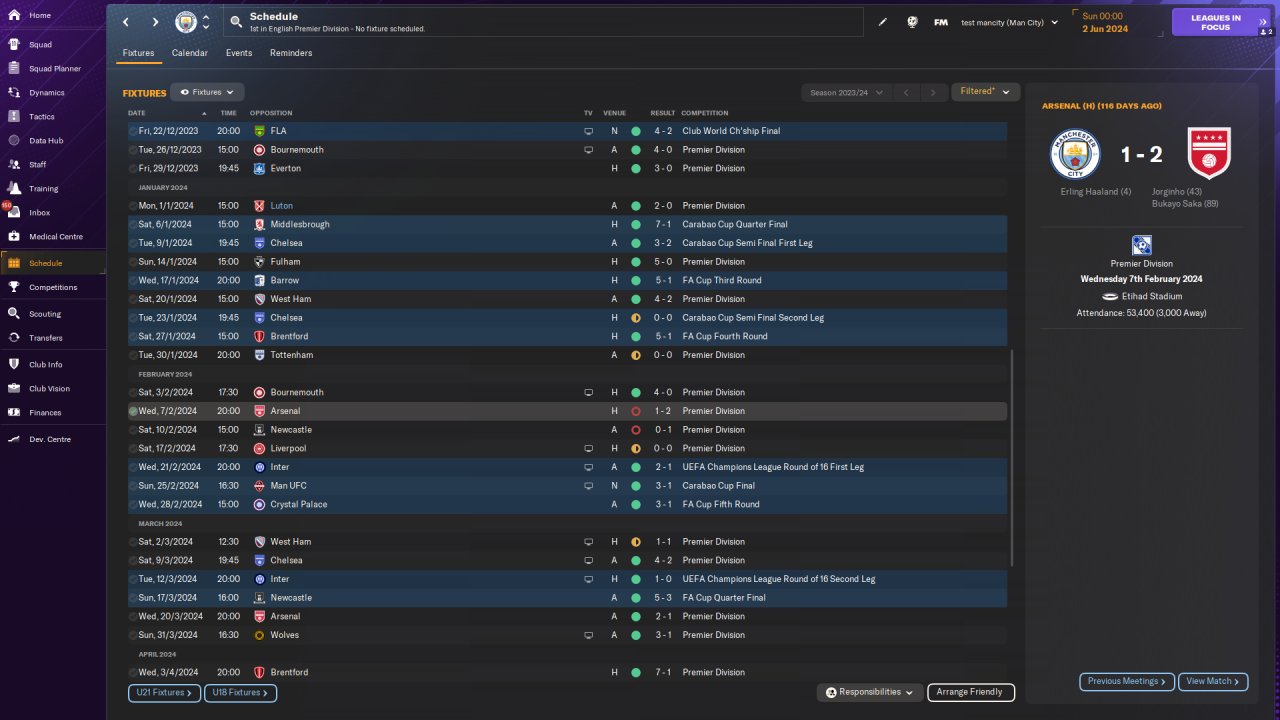Go to the previous season with the left chevron

pos(906,93)
